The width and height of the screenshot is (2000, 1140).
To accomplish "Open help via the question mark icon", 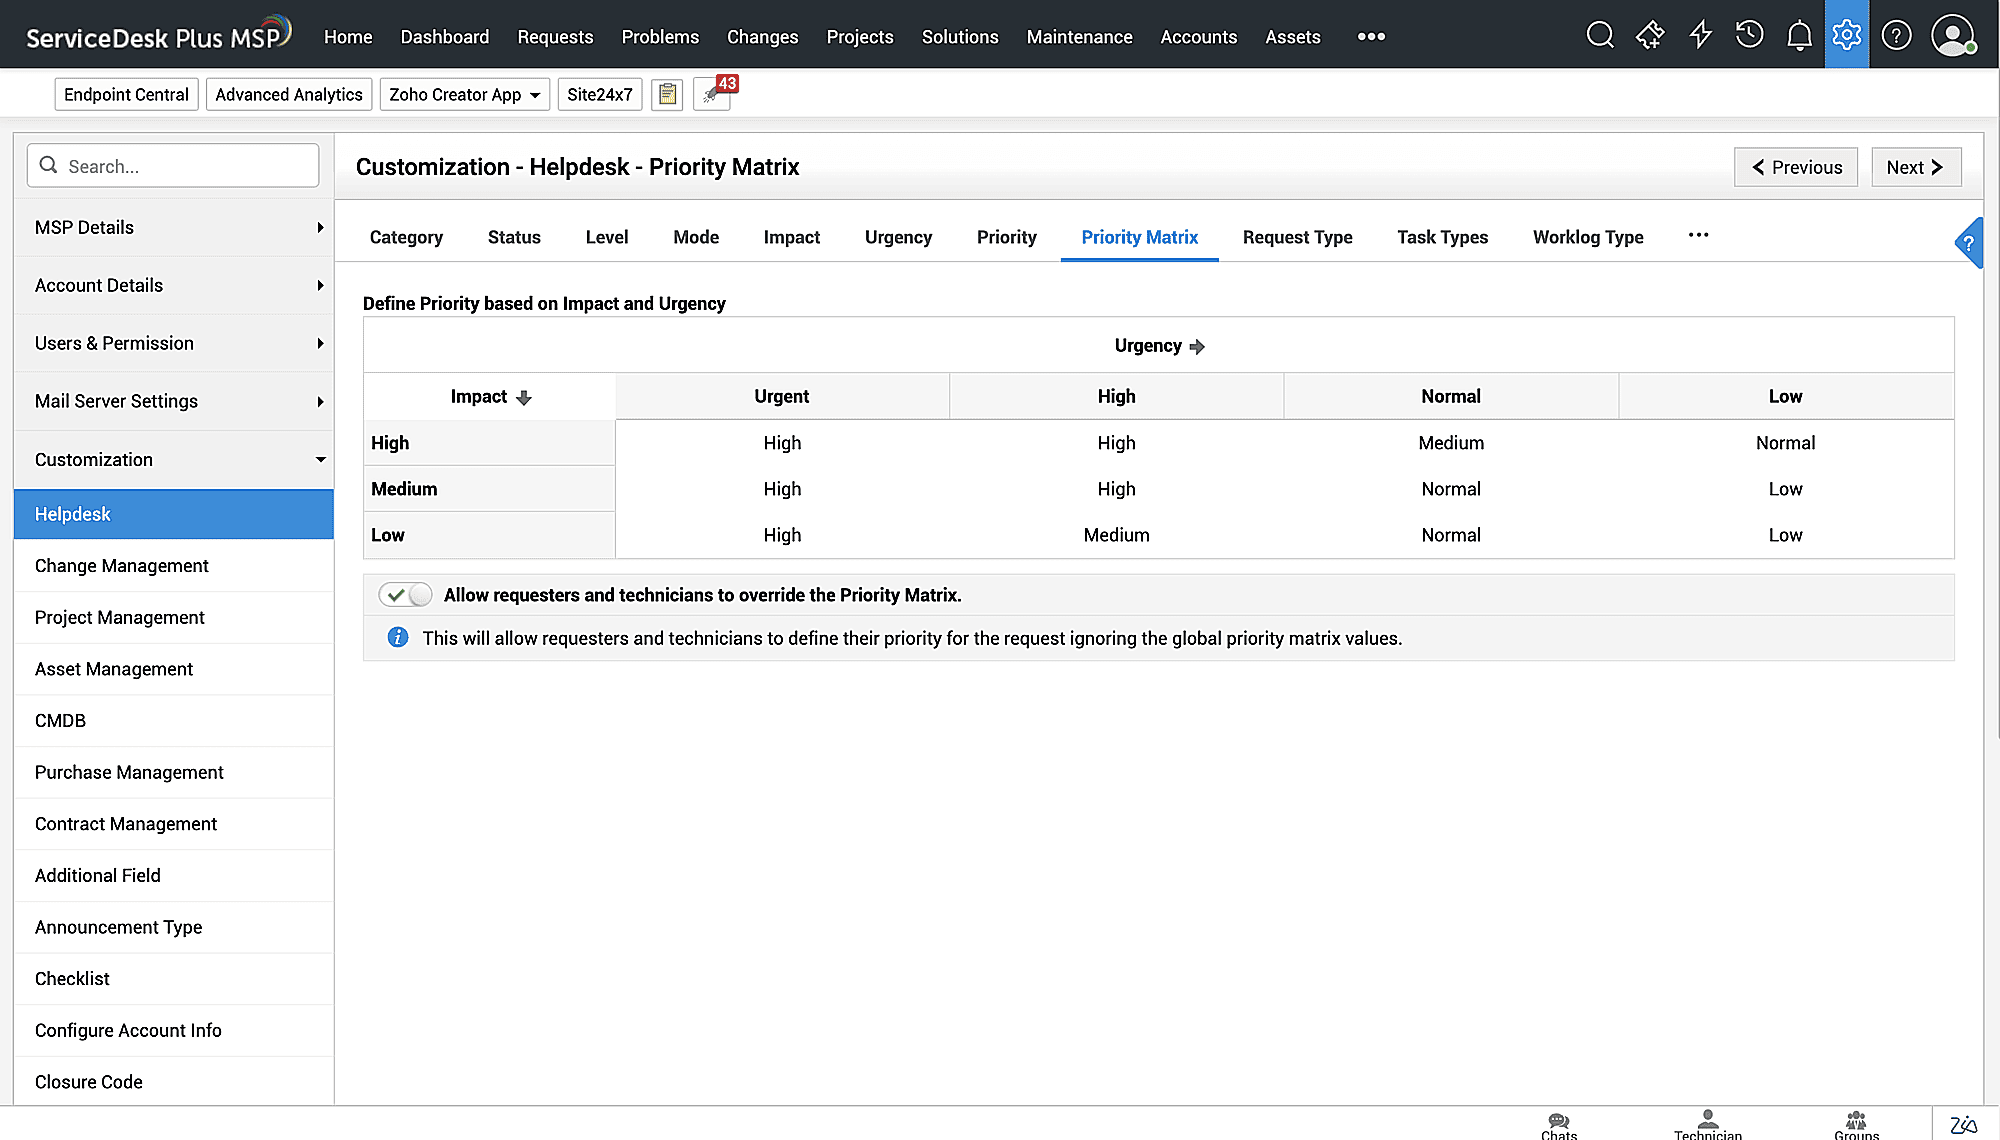I will [x=1896, y=34].
